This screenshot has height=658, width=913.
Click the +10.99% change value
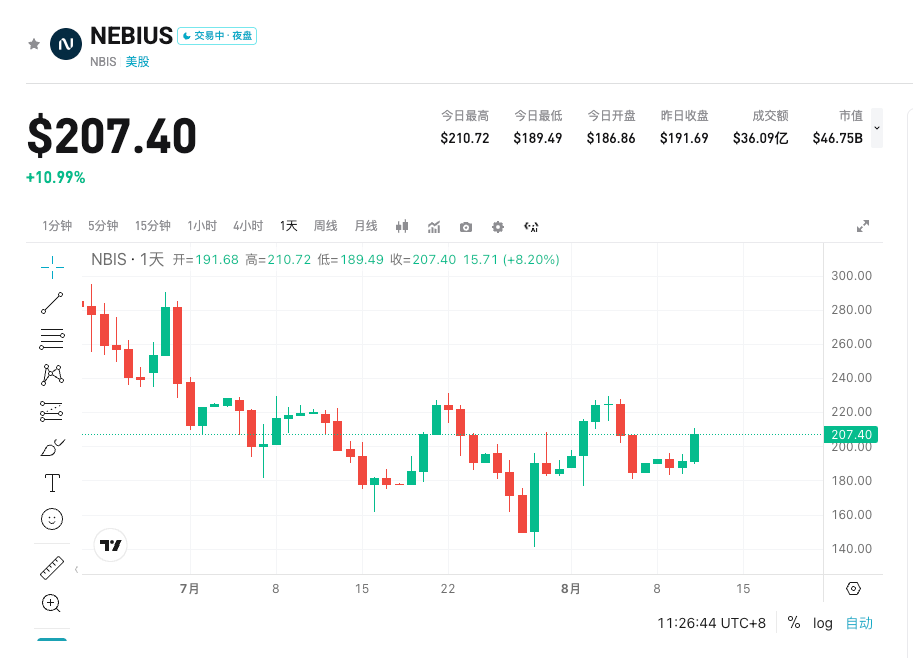(56, 178)
